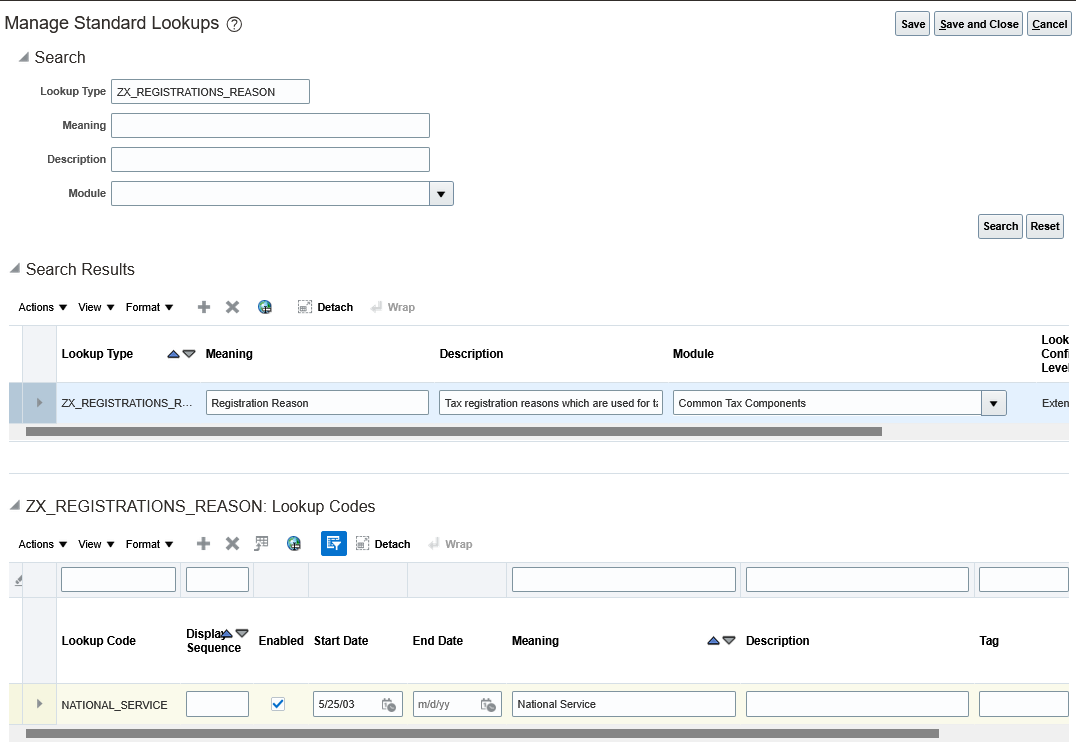
Task: Edit NATIONAL_SERVICE display sequence field
Action: click(x=217, y=704)
